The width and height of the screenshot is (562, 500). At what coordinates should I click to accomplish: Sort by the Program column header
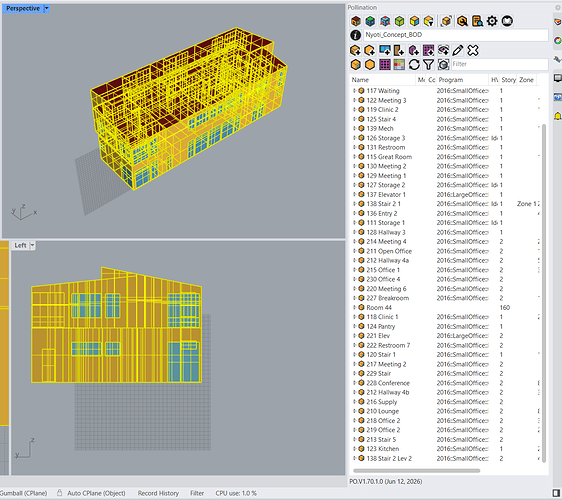click(462, 80)
